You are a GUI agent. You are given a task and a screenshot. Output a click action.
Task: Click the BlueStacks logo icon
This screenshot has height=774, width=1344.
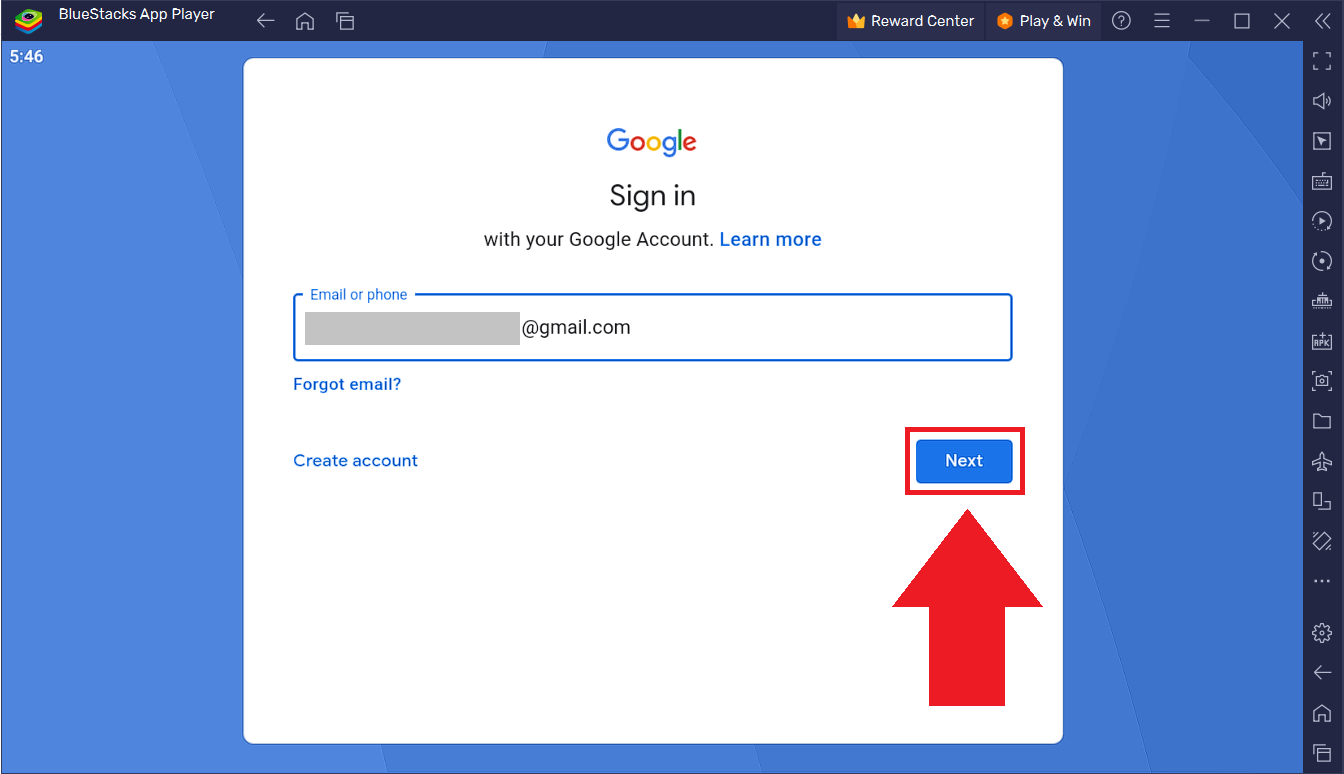29,21
